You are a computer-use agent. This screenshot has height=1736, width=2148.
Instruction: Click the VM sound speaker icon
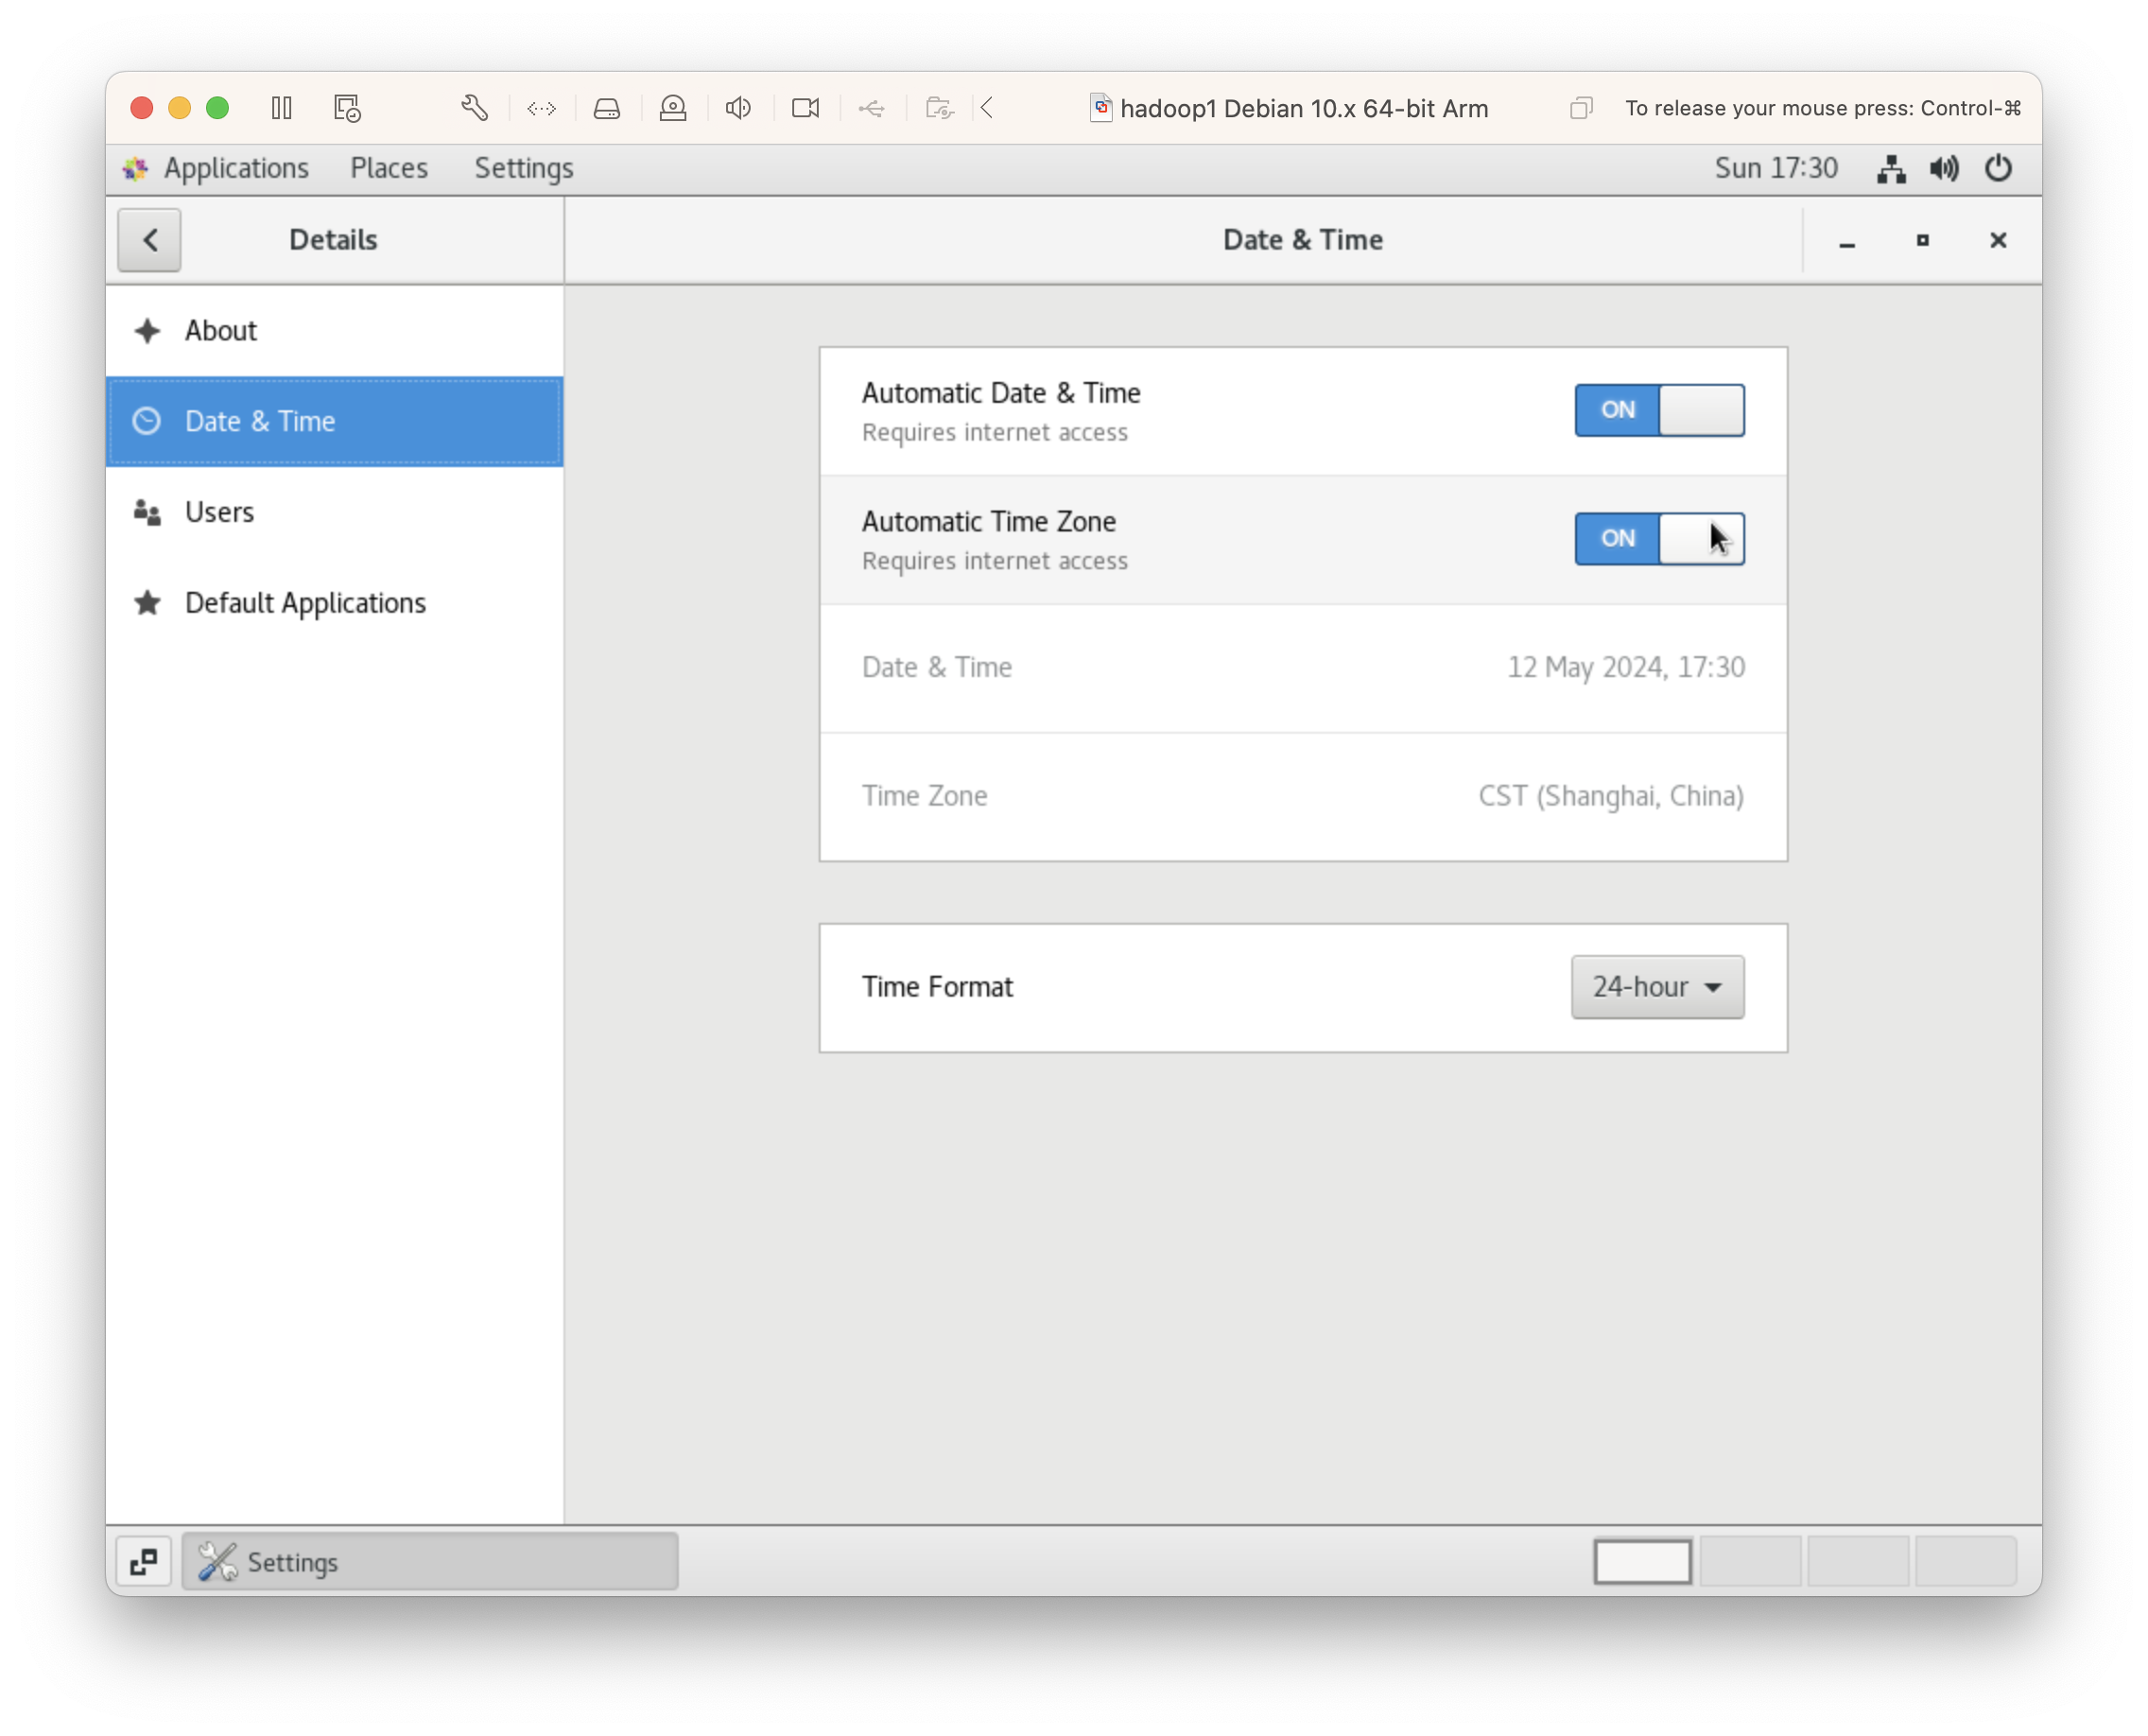[x=739, y=108]
